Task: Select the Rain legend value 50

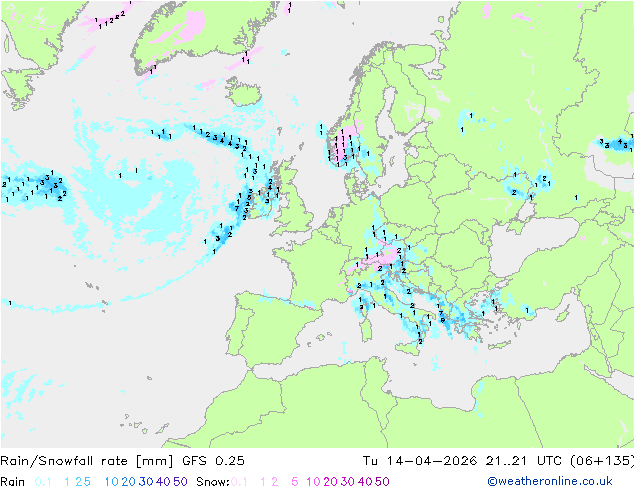Action: (x=180, y=482)
